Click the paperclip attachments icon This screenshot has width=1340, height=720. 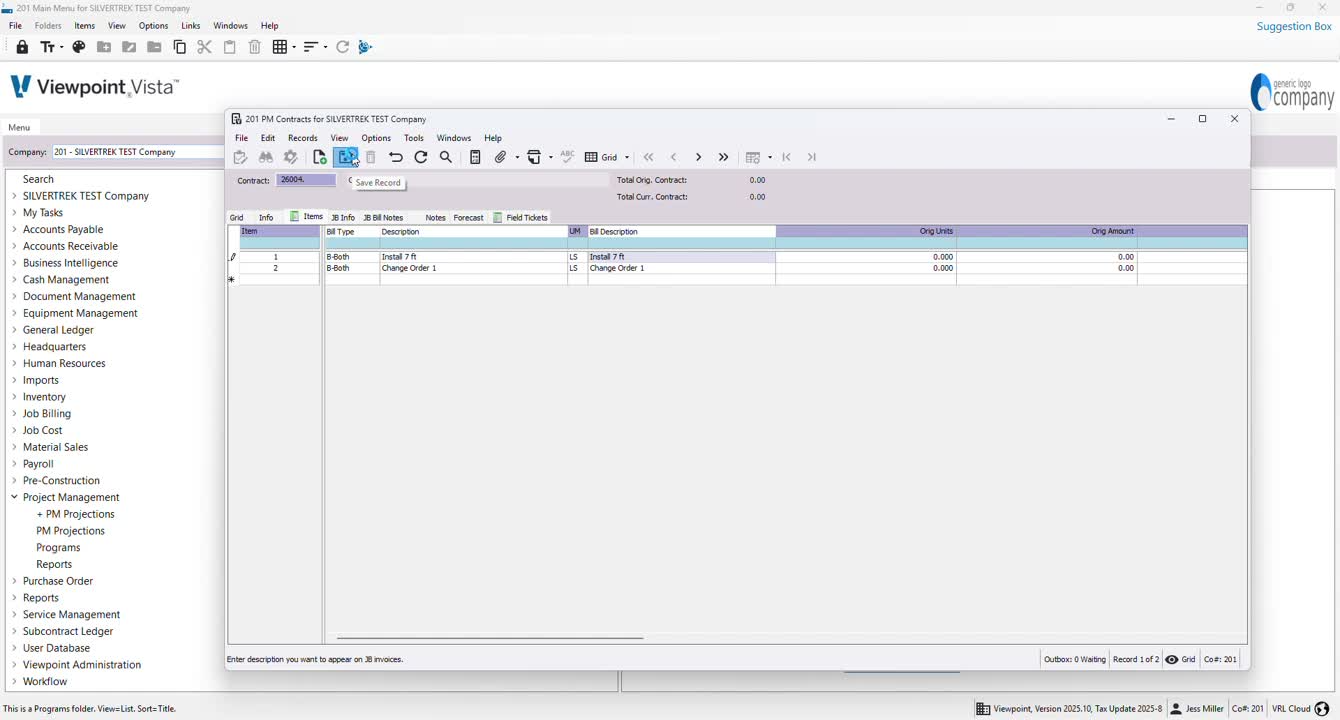(501, 157)
